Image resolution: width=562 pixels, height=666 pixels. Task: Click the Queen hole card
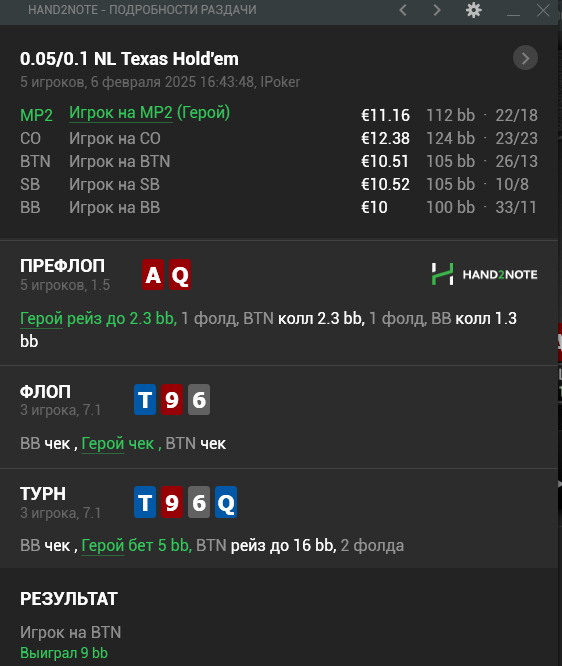(180, 275)
